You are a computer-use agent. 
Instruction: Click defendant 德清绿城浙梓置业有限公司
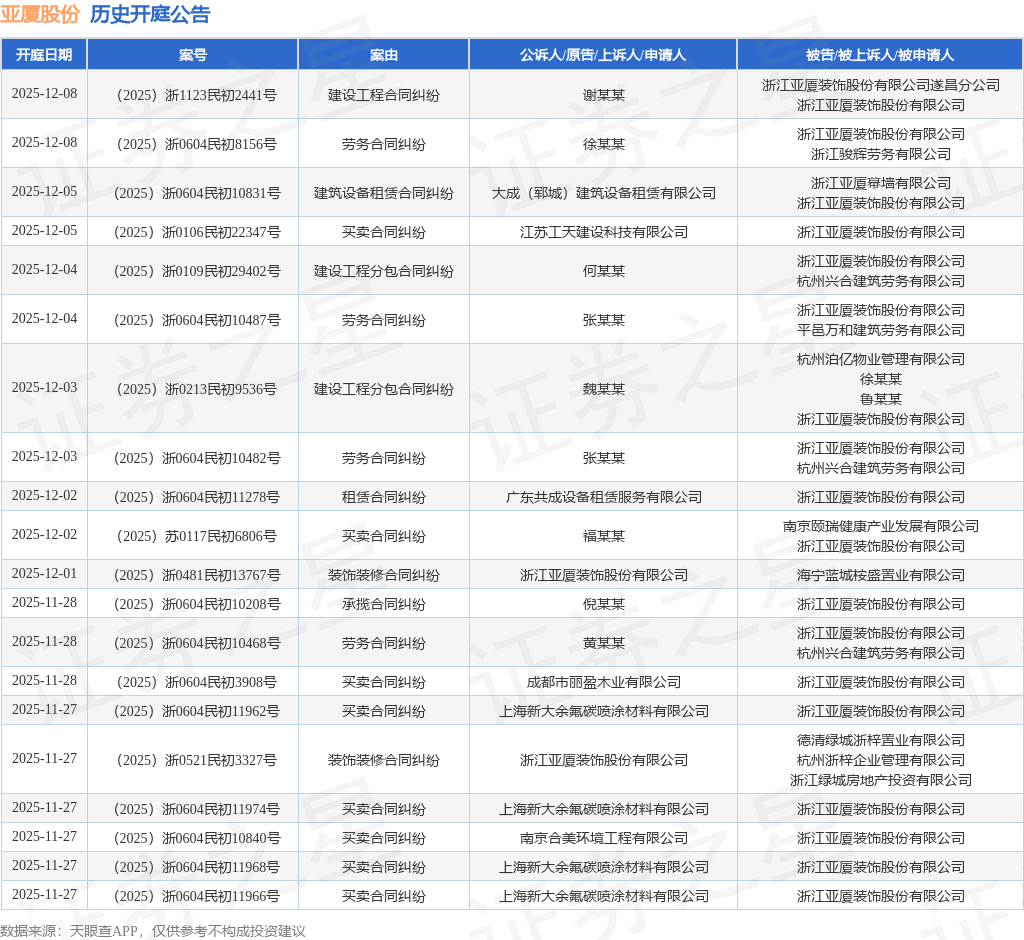(x=880, y=740)
